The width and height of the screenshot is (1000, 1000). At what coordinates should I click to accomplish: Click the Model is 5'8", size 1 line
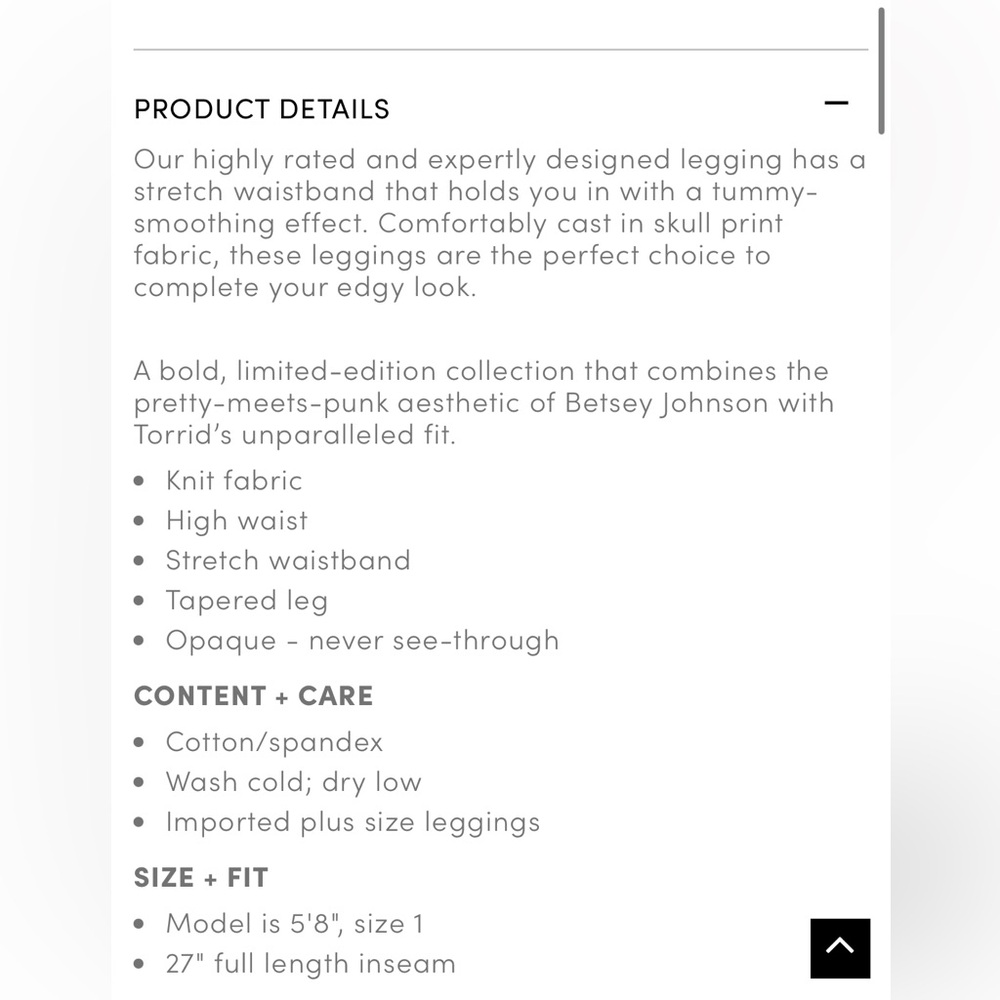295,923
